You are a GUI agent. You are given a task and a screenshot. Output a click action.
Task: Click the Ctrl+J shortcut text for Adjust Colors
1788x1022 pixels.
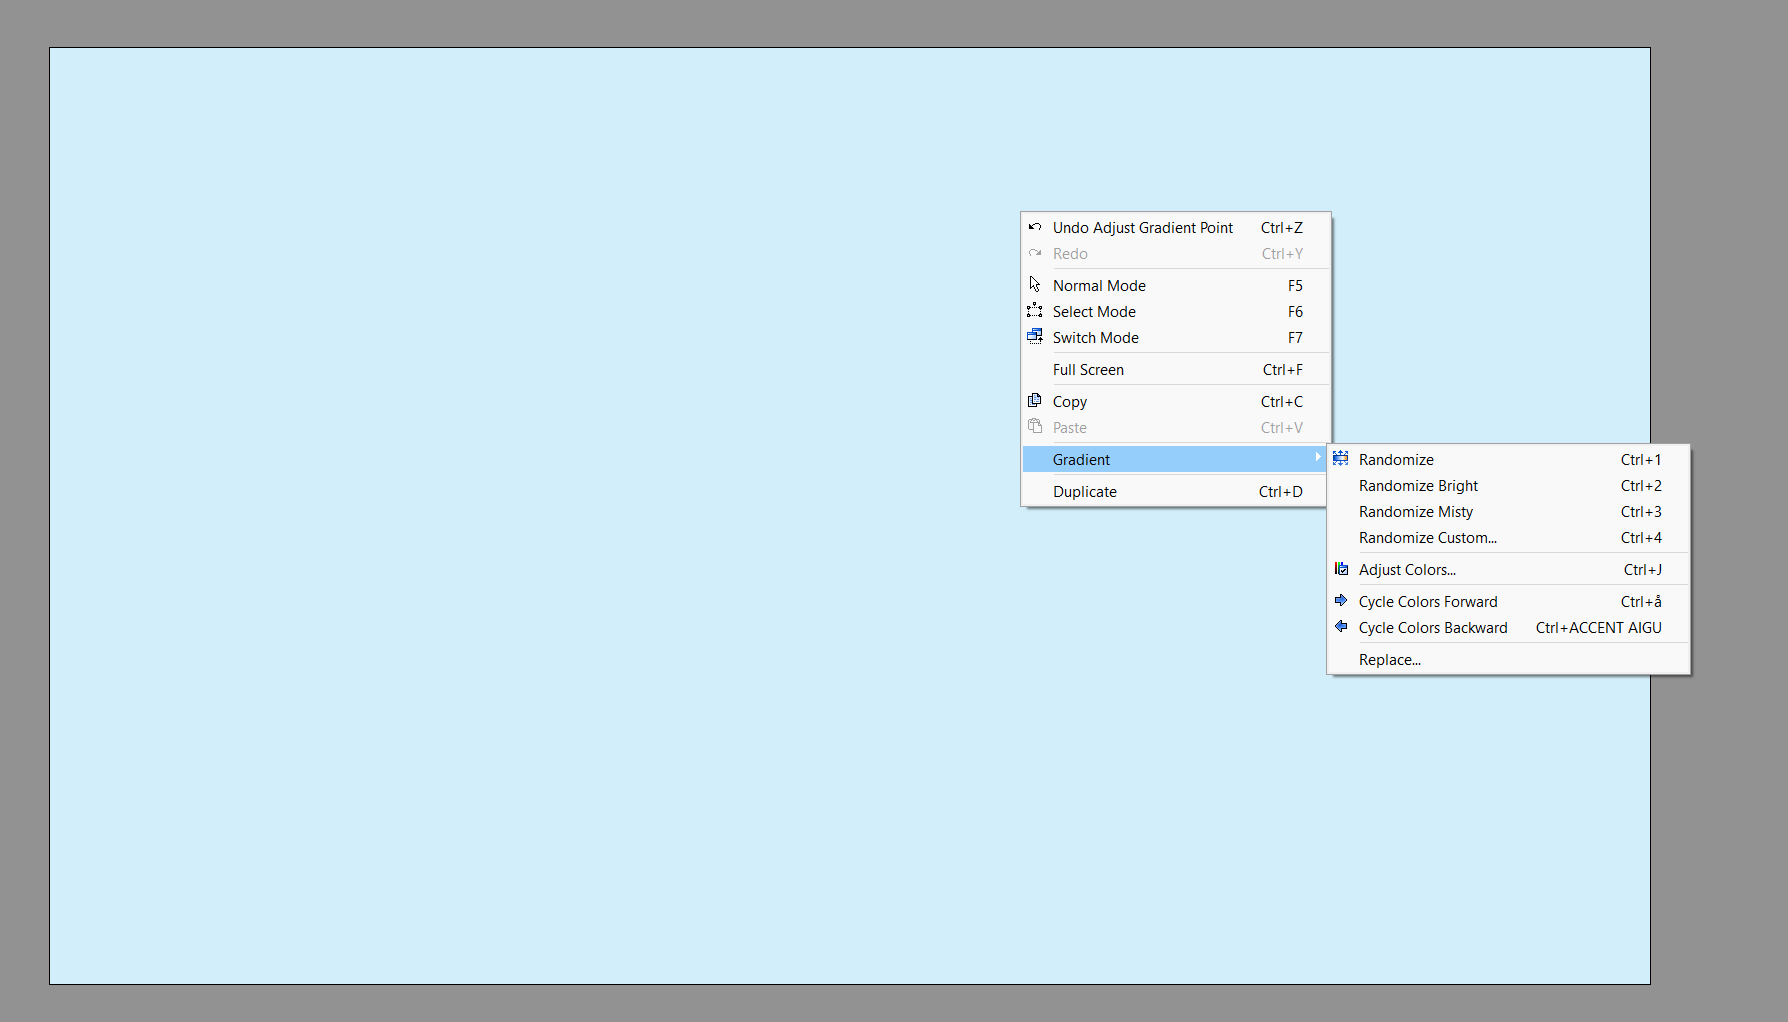[x=1642, y=570]
